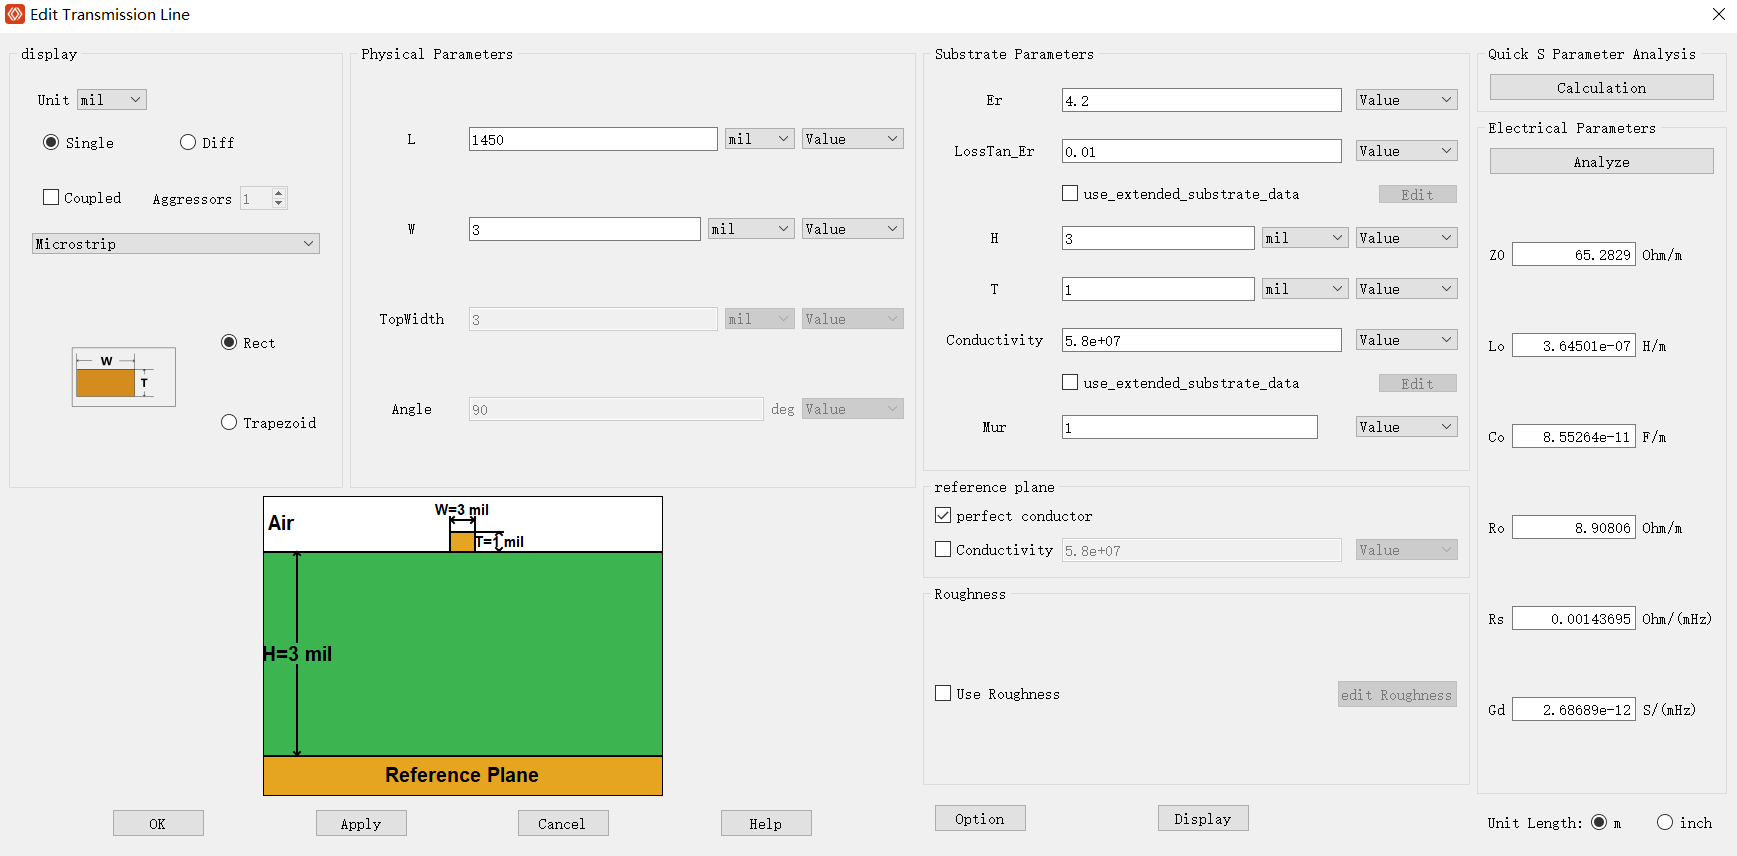1737x856 pixels.
Task: Select Unit Length inch radio button
Action: [1665, 822]
